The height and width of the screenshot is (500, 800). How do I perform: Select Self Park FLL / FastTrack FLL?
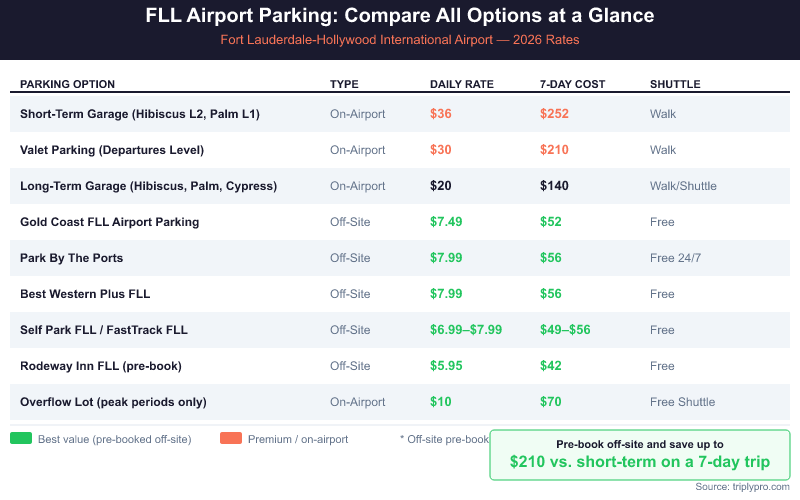(103, 330)
